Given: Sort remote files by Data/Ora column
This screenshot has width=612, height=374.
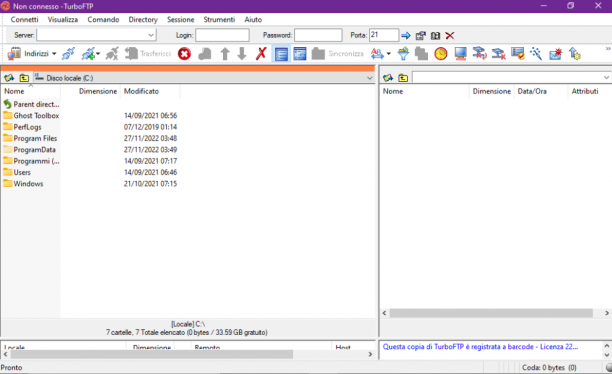Looking at the screenshot, I should click(541, 91).
